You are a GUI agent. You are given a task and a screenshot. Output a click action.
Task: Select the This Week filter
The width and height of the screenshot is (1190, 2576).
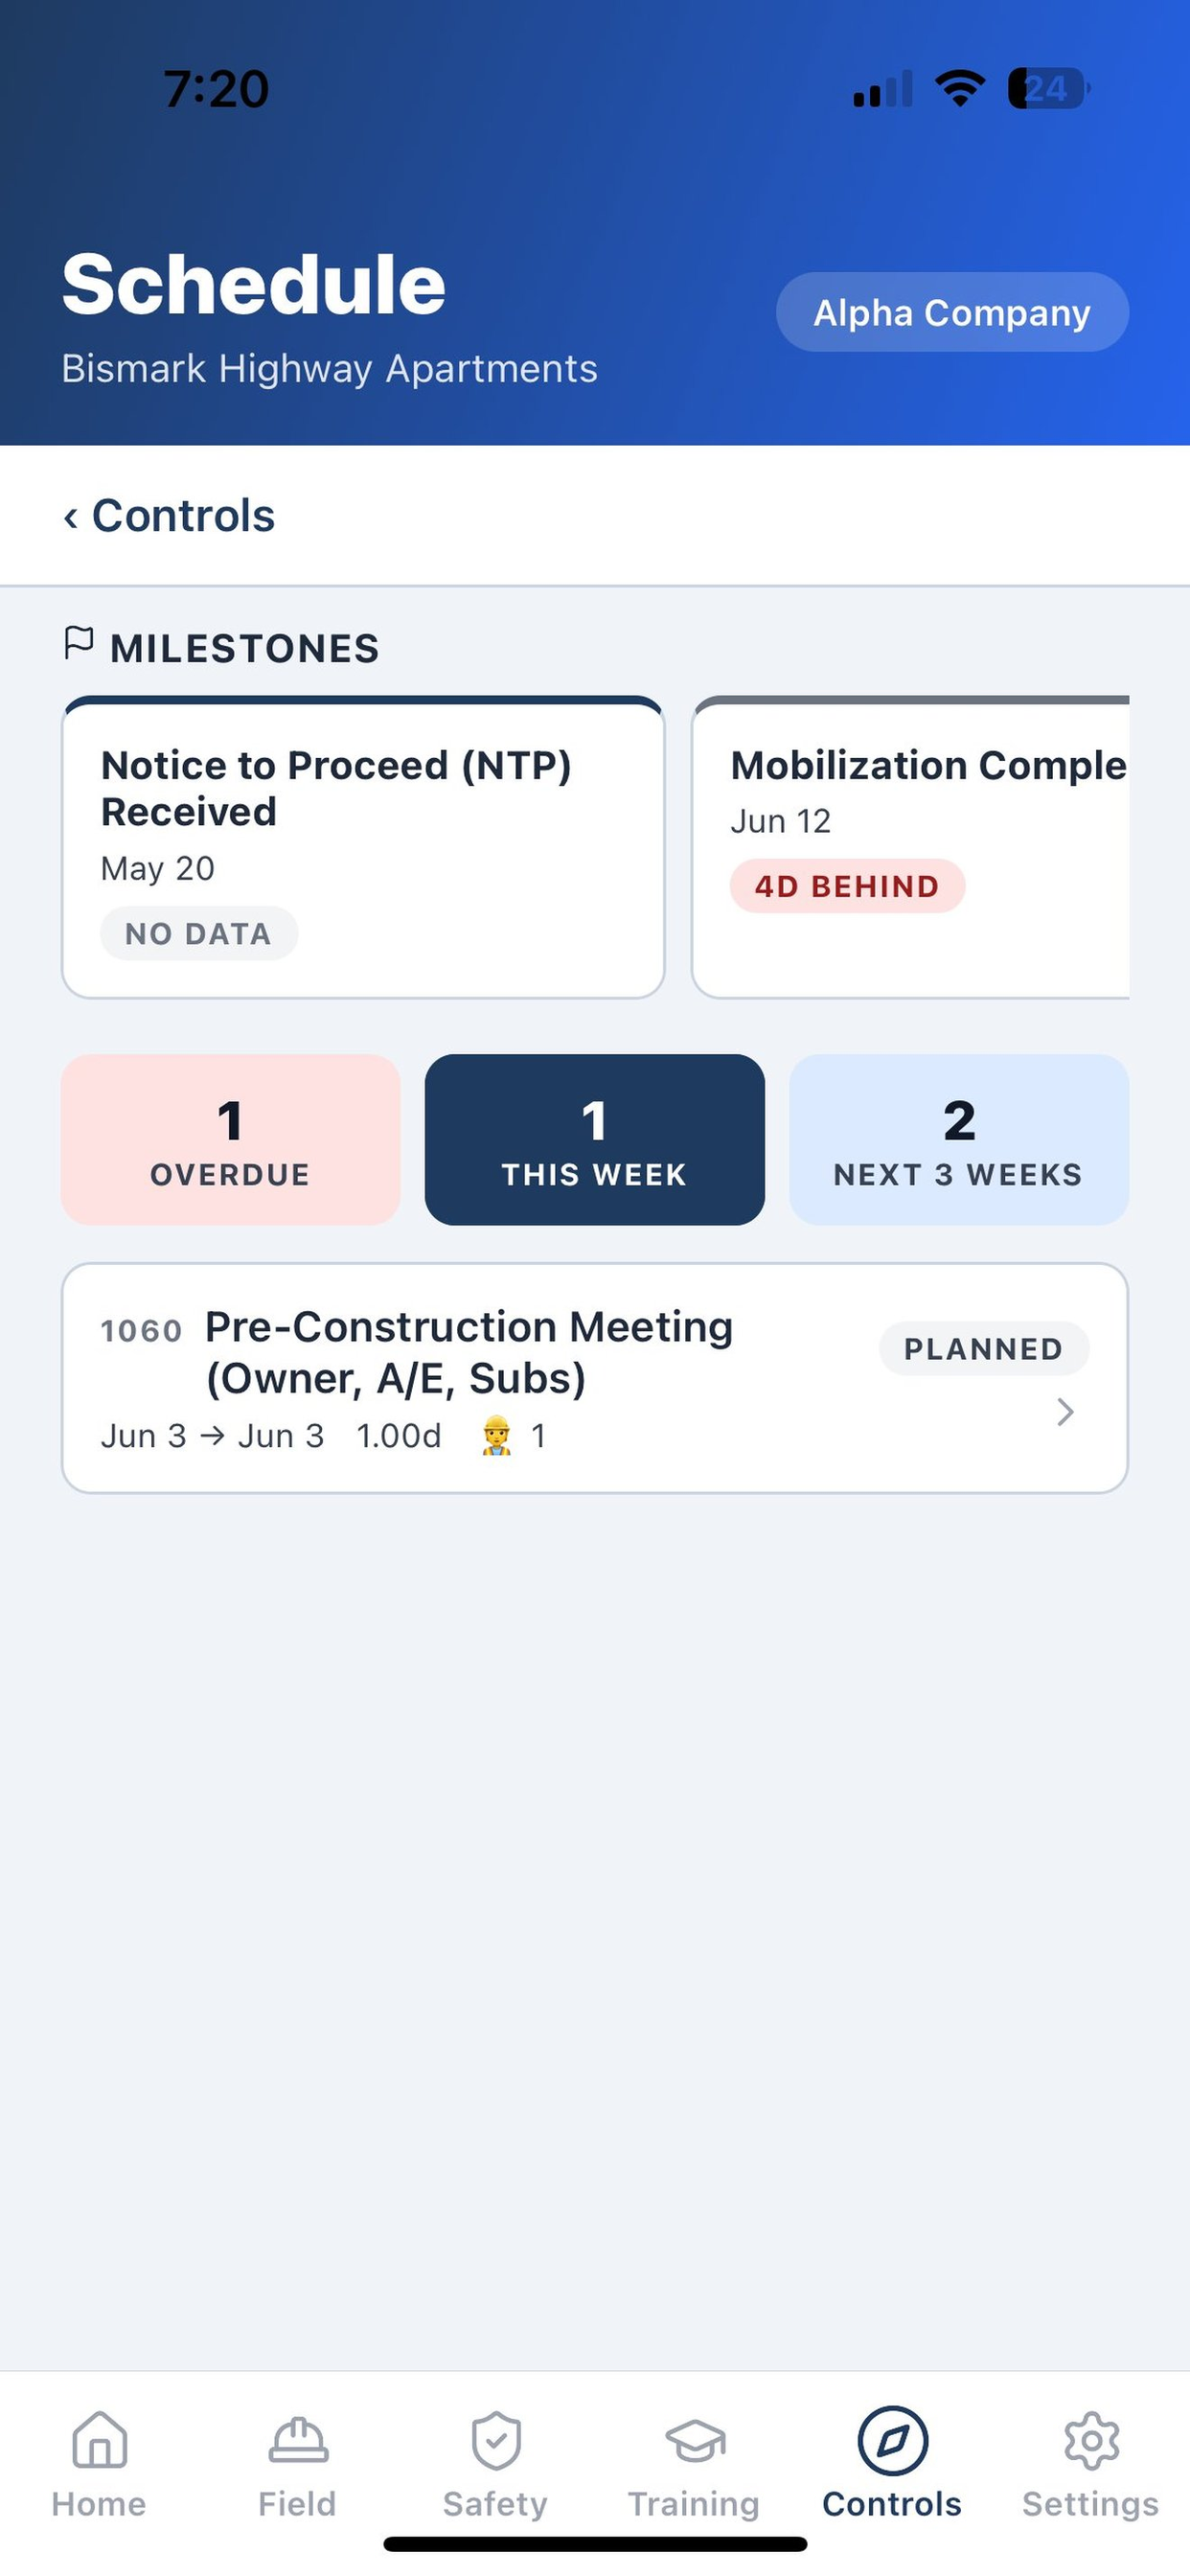(x=595, y=1140)
